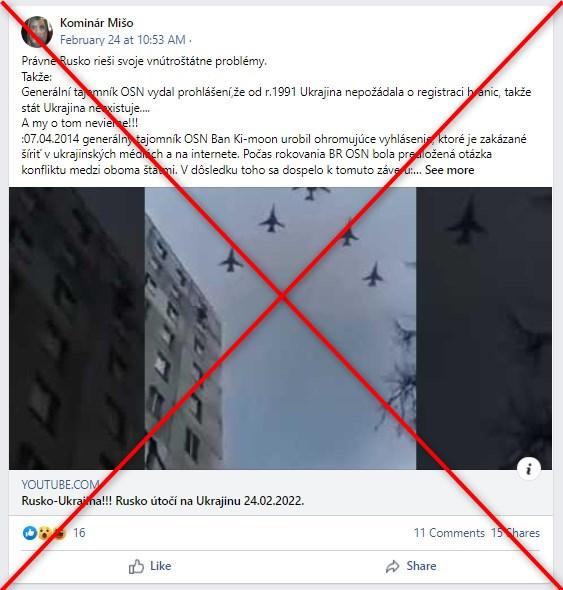This screenshot has height=590, width=563.
Task: Click the blue thumbs-up reaction icon
Action: (x=30, y=533)
